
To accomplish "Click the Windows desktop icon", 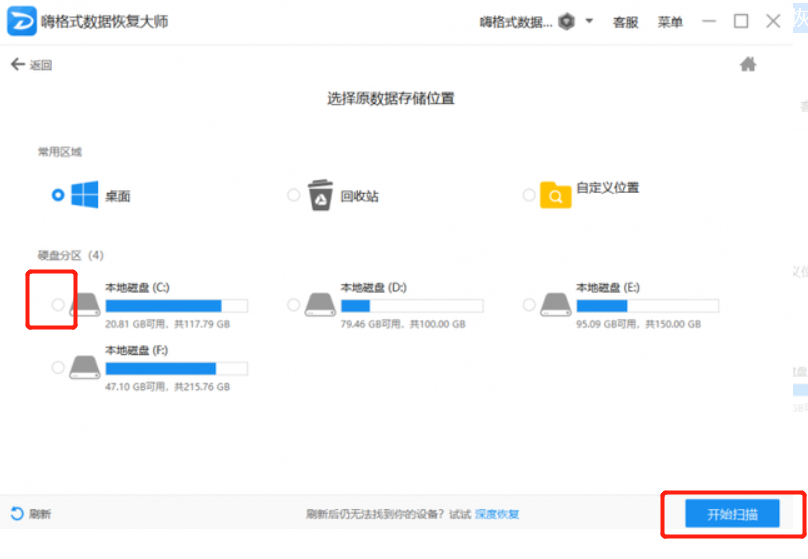I will click(x=83, y=195).
